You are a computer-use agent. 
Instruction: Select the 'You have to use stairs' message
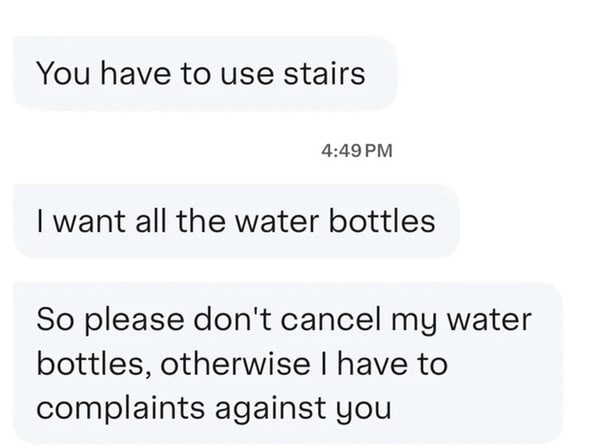(x=205, y=73)
